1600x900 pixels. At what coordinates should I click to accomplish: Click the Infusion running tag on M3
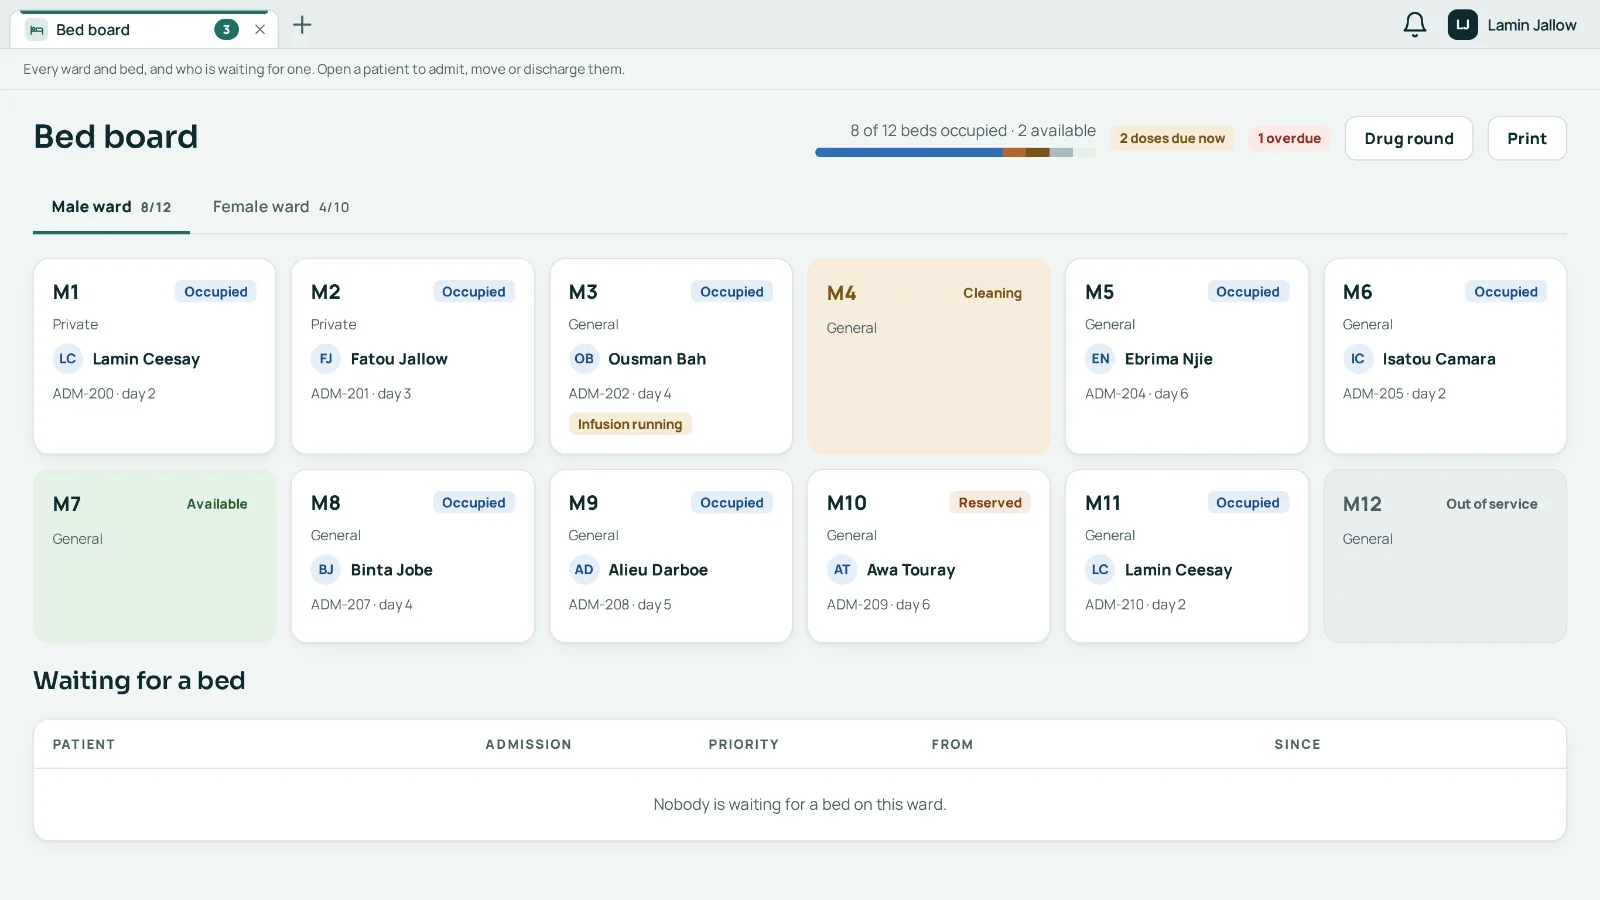coord(630,424)
